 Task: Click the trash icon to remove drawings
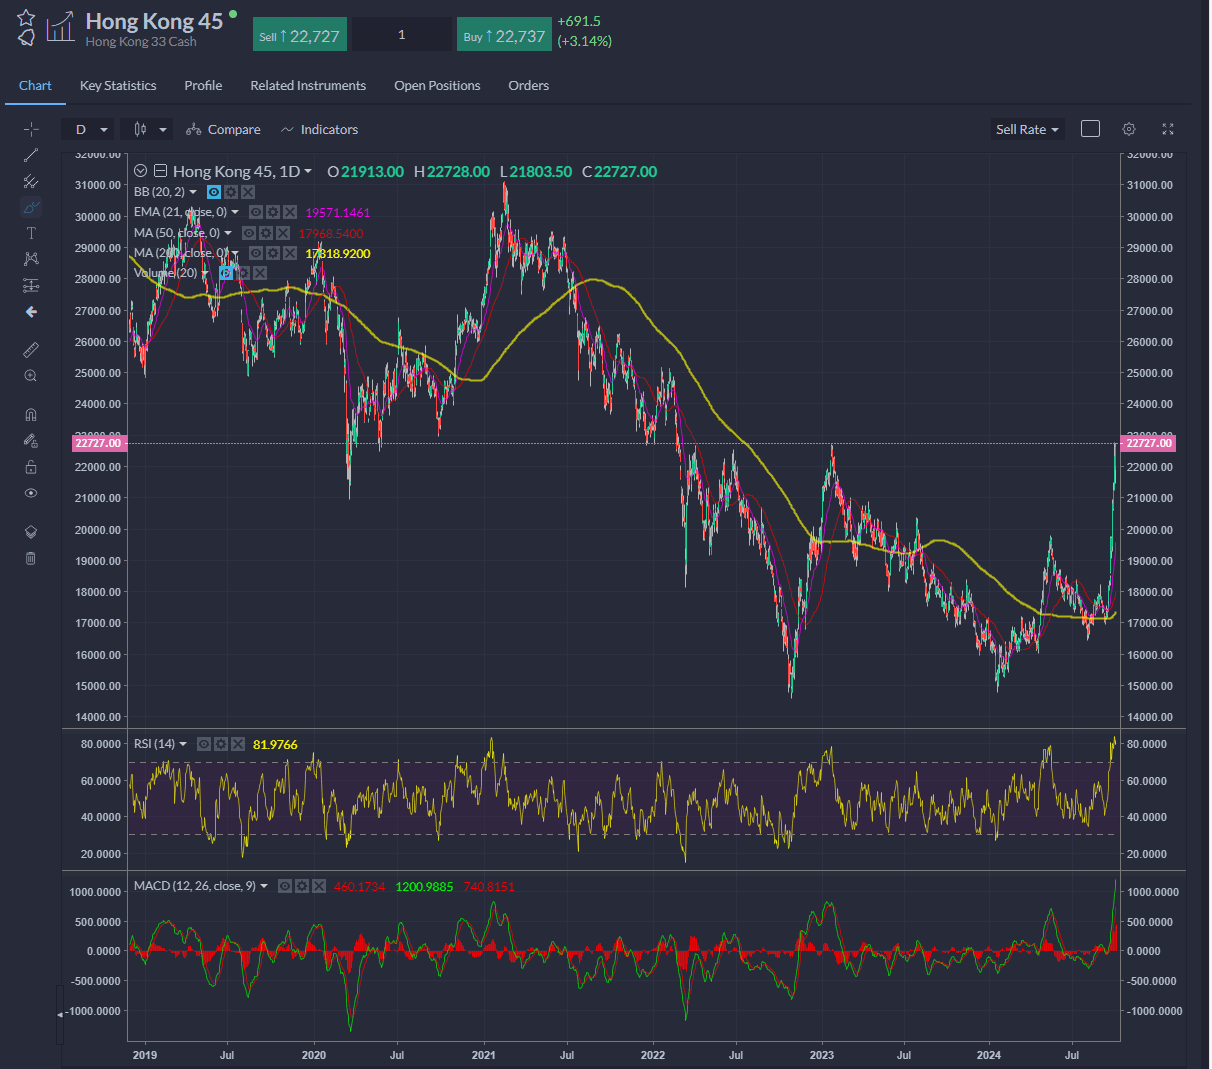click(31, 558)
